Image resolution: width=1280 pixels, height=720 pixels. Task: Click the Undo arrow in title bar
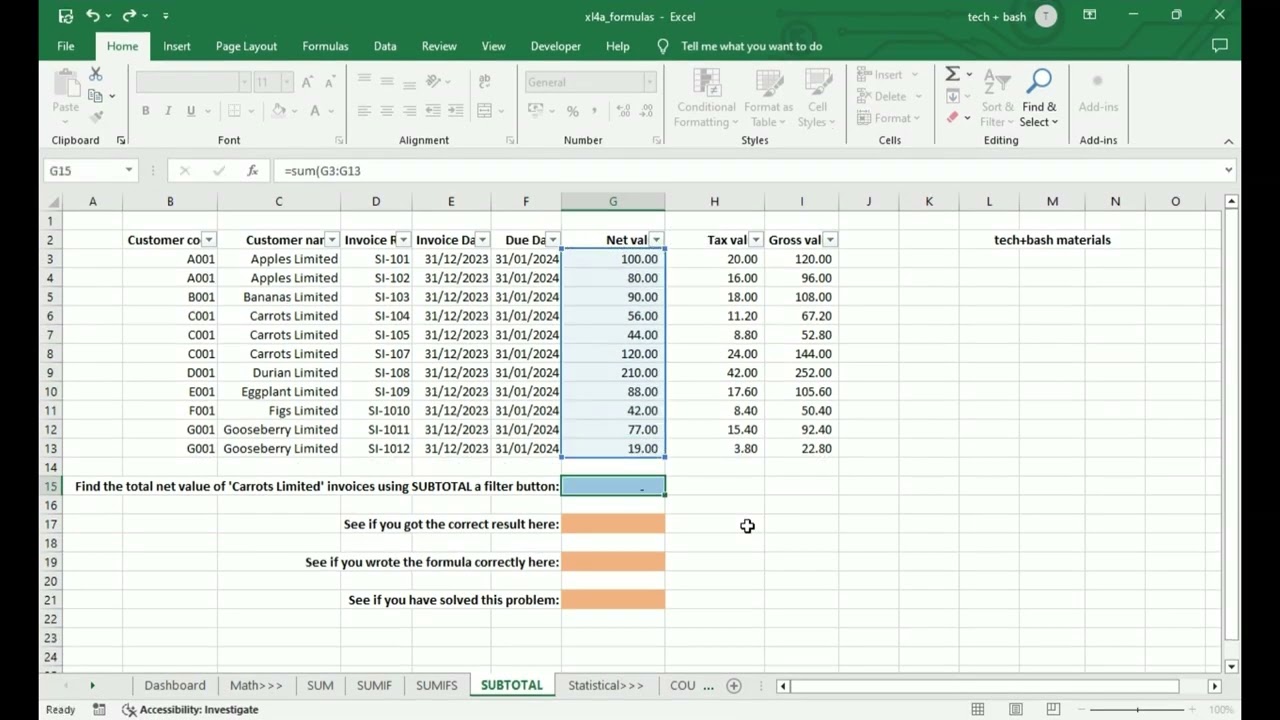pos(92,16)
